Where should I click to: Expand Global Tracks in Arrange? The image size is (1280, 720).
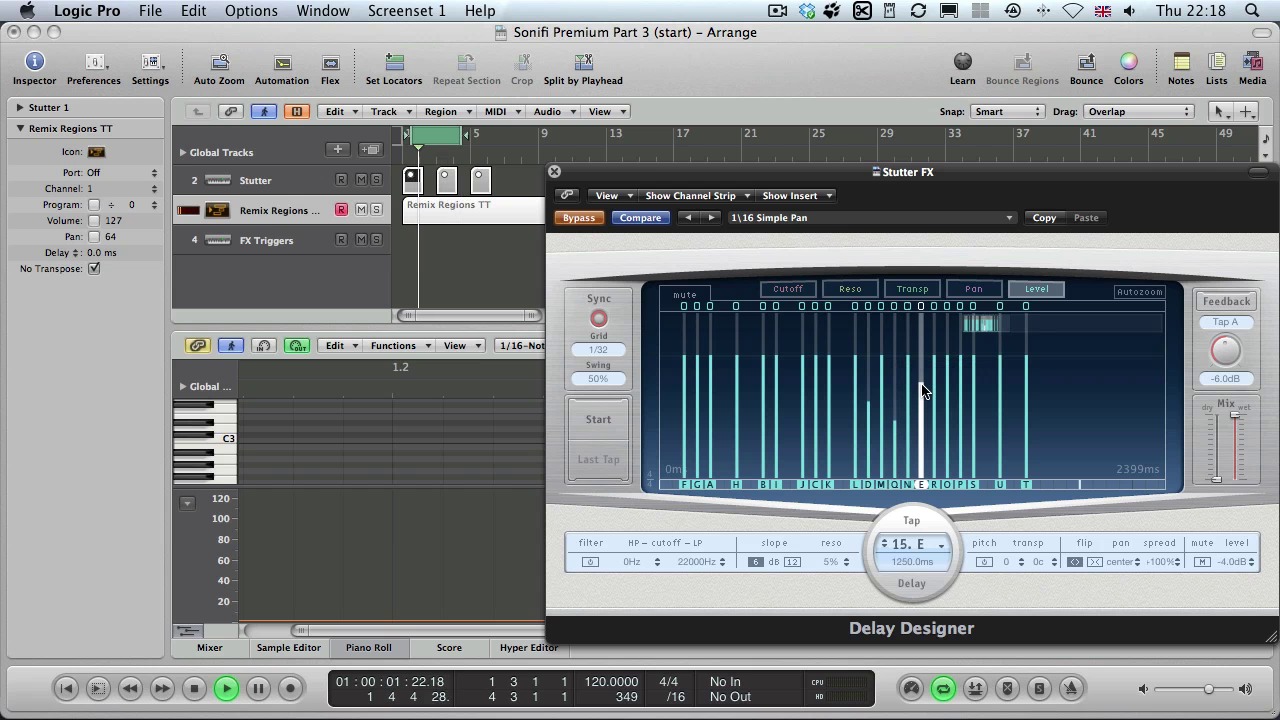[183, 152]
